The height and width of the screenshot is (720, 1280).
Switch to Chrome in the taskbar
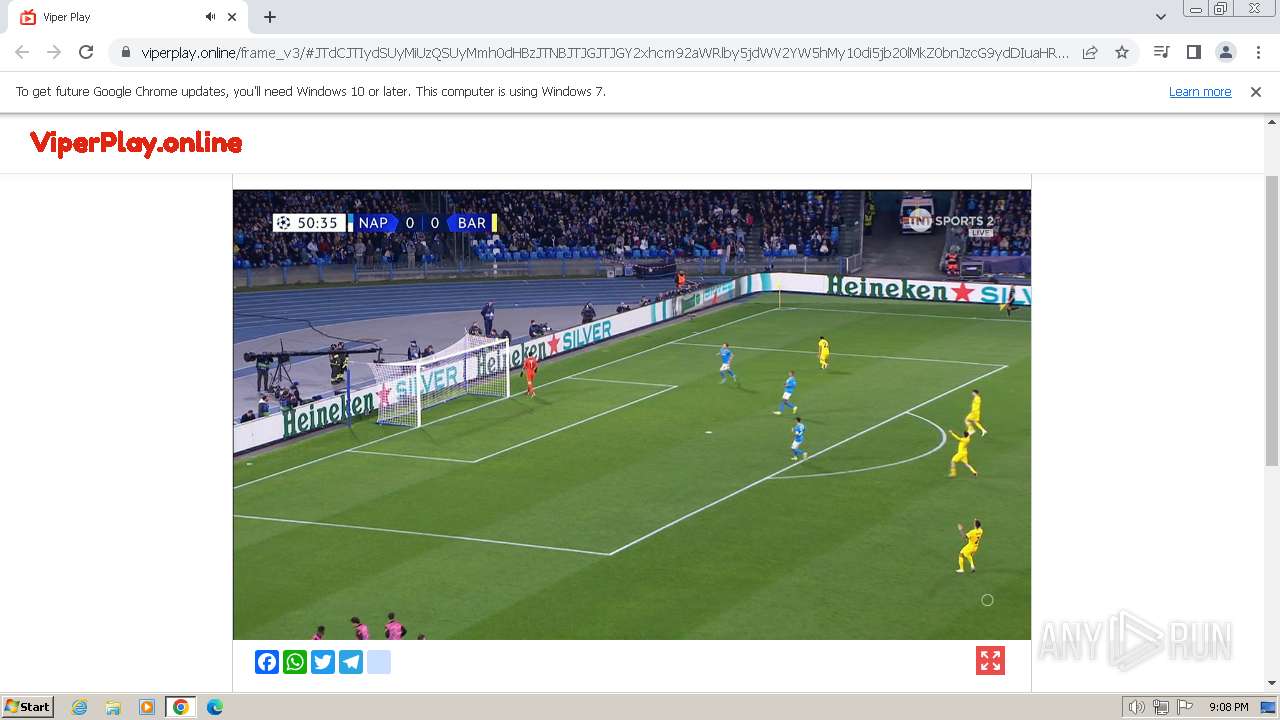181,707
